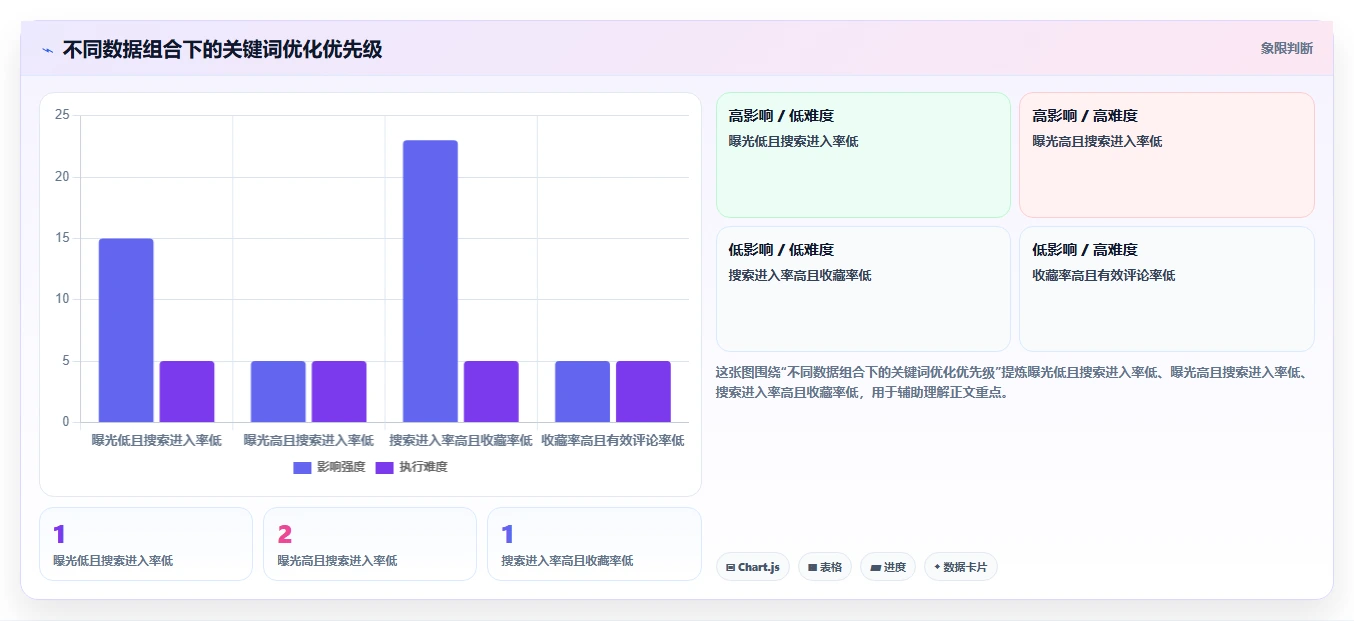
Task: Click the purple bar for 曝光高且搜索进入率低
Action: (x=339, y=391)
